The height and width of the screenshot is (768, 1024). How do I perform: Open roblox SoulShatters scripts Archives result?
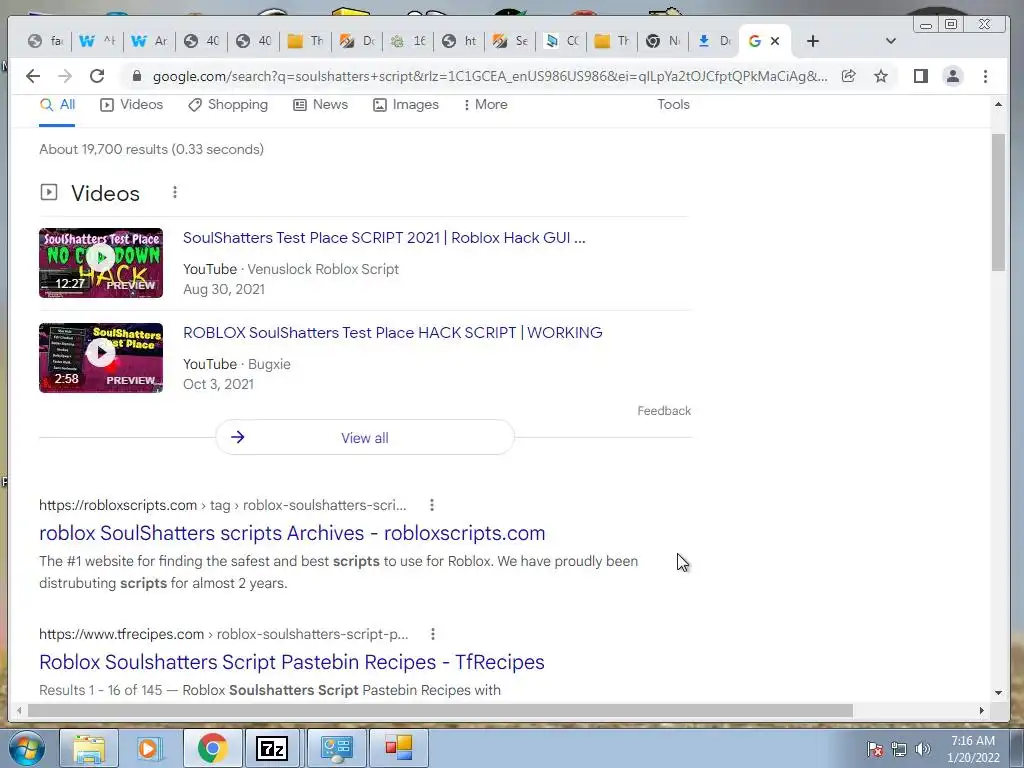click(292, 533)
